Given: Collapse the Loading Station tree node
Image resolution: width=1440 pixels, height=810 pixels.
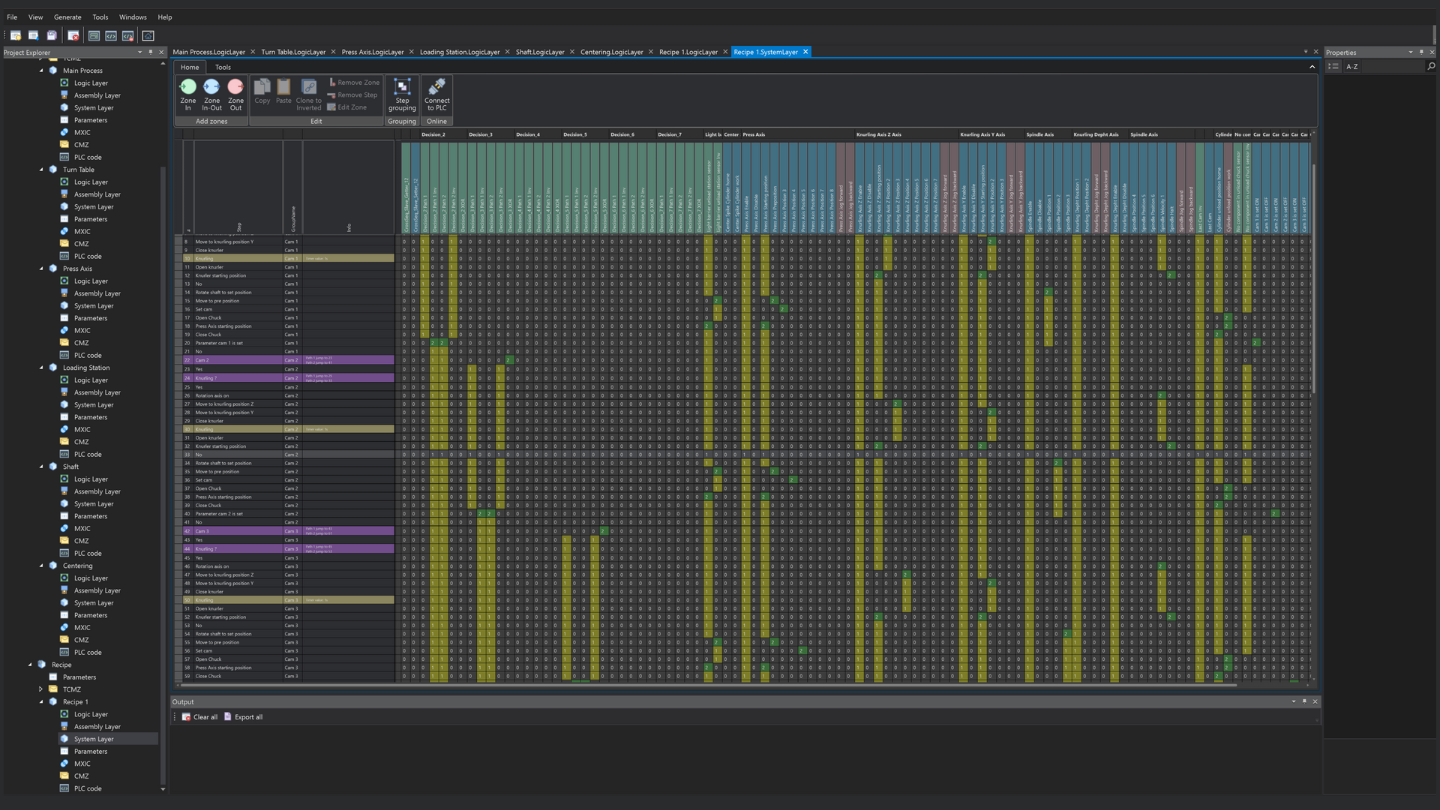Looking at the screenshot, I should coord(42,368).
